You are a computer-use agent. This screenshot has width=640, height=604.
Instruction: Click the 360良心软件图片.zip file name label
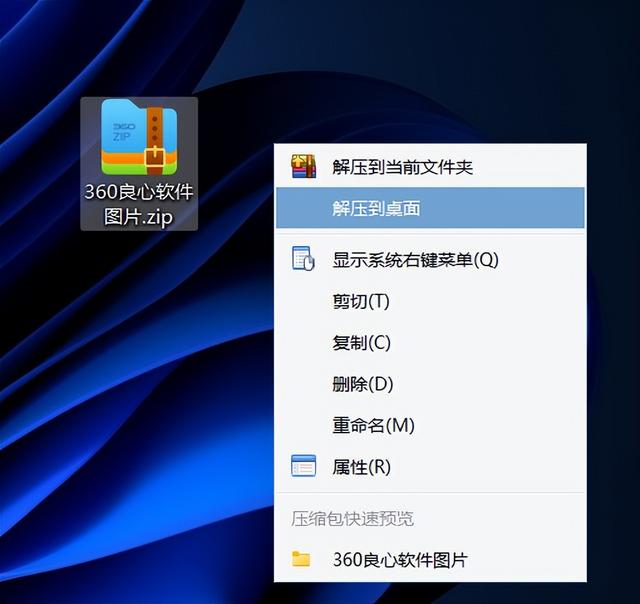pyautogui.click(x=139, y=204)
